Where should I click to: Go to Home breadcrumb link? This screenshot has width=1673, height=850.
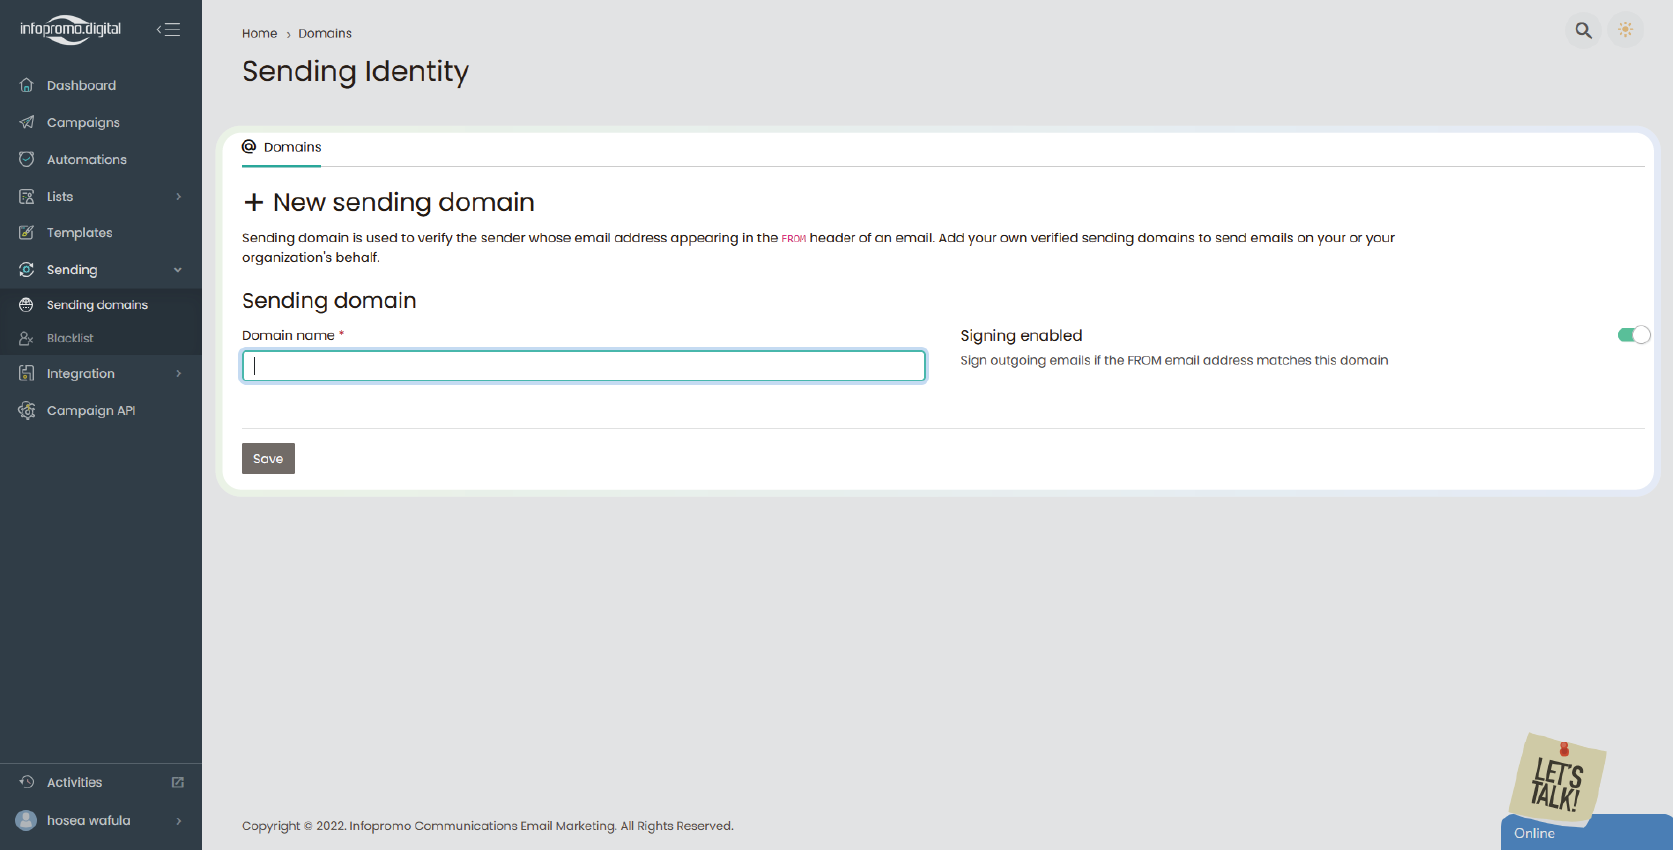click(259, 33)
